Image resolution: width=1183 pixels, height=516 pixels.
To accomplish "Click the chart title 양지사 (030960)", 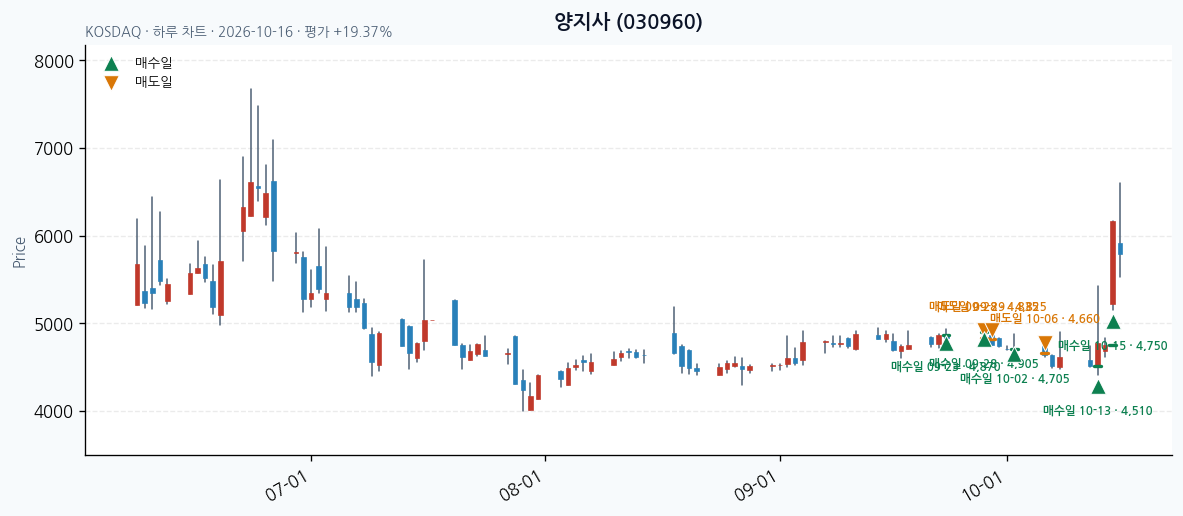I will [628, 22].
